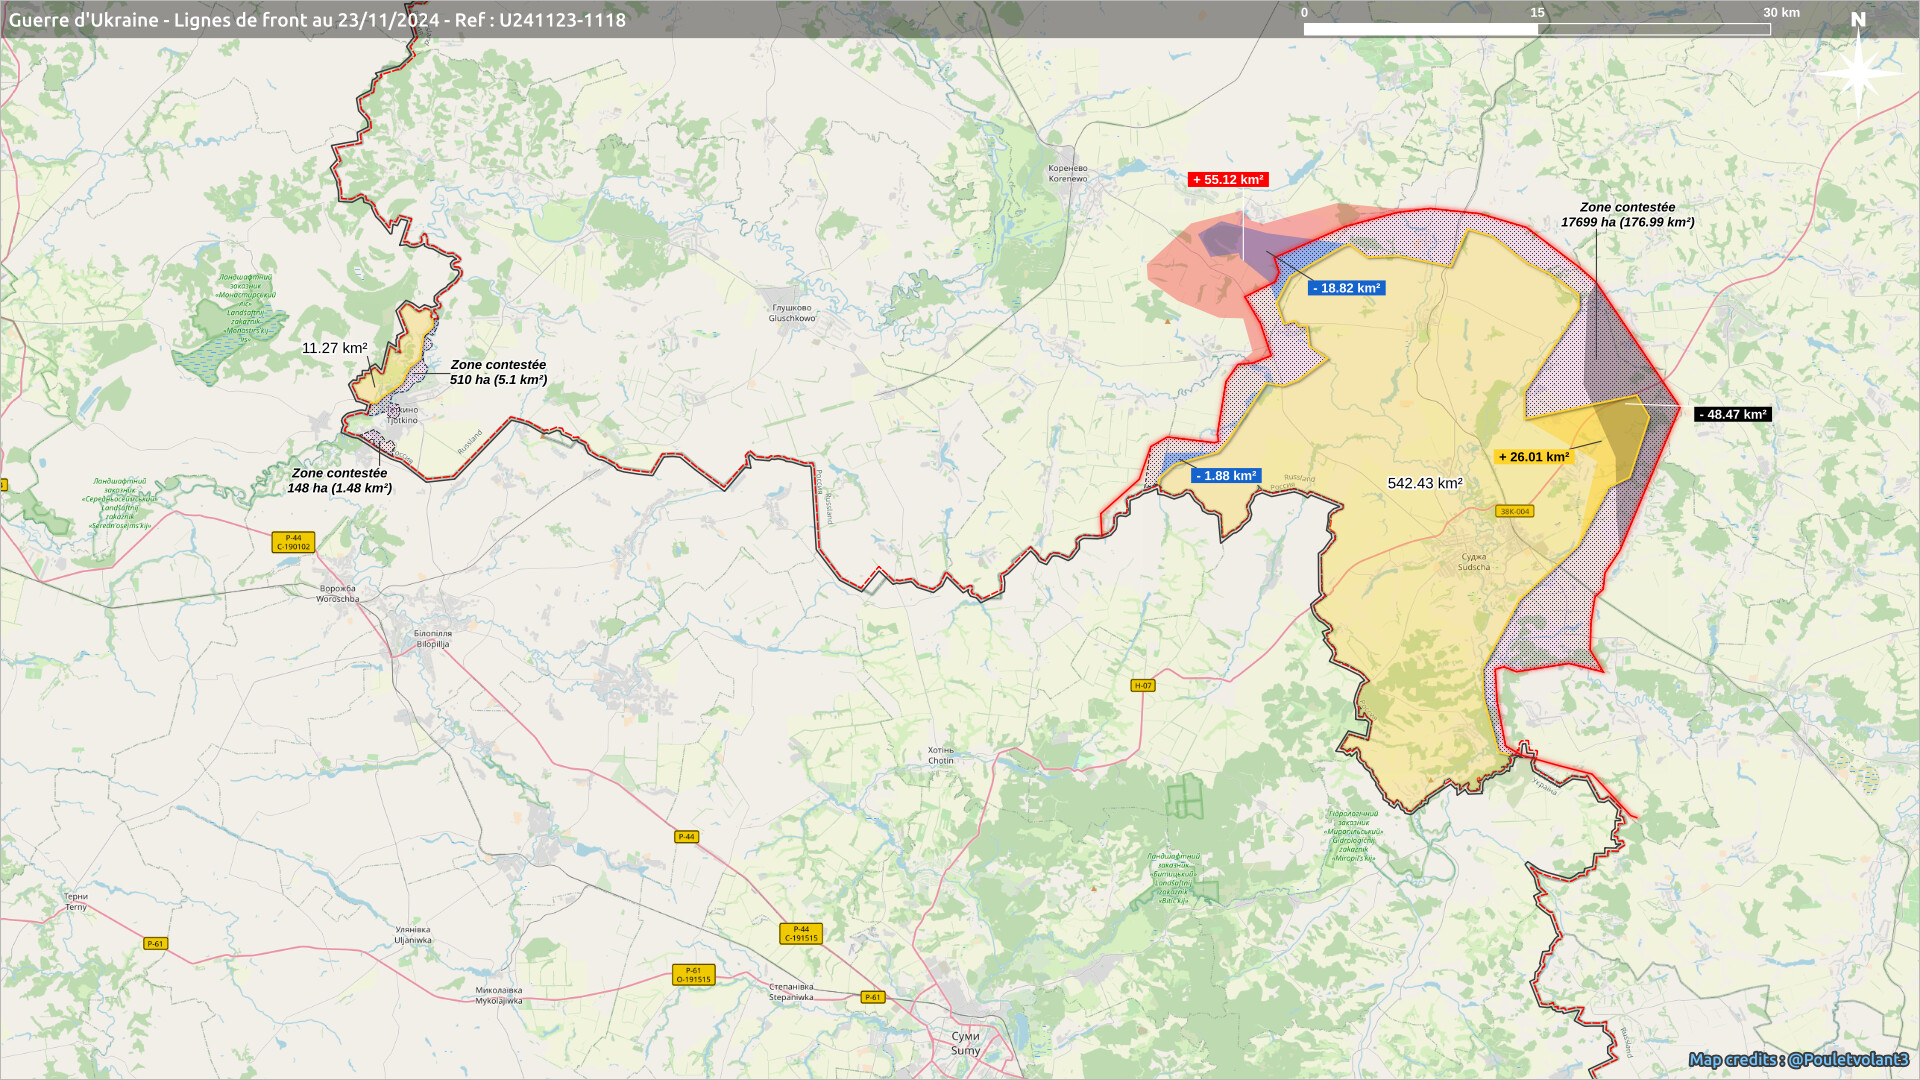Click the red +55.12 km² label
1920x1080 pixels.
(1228, 180)
